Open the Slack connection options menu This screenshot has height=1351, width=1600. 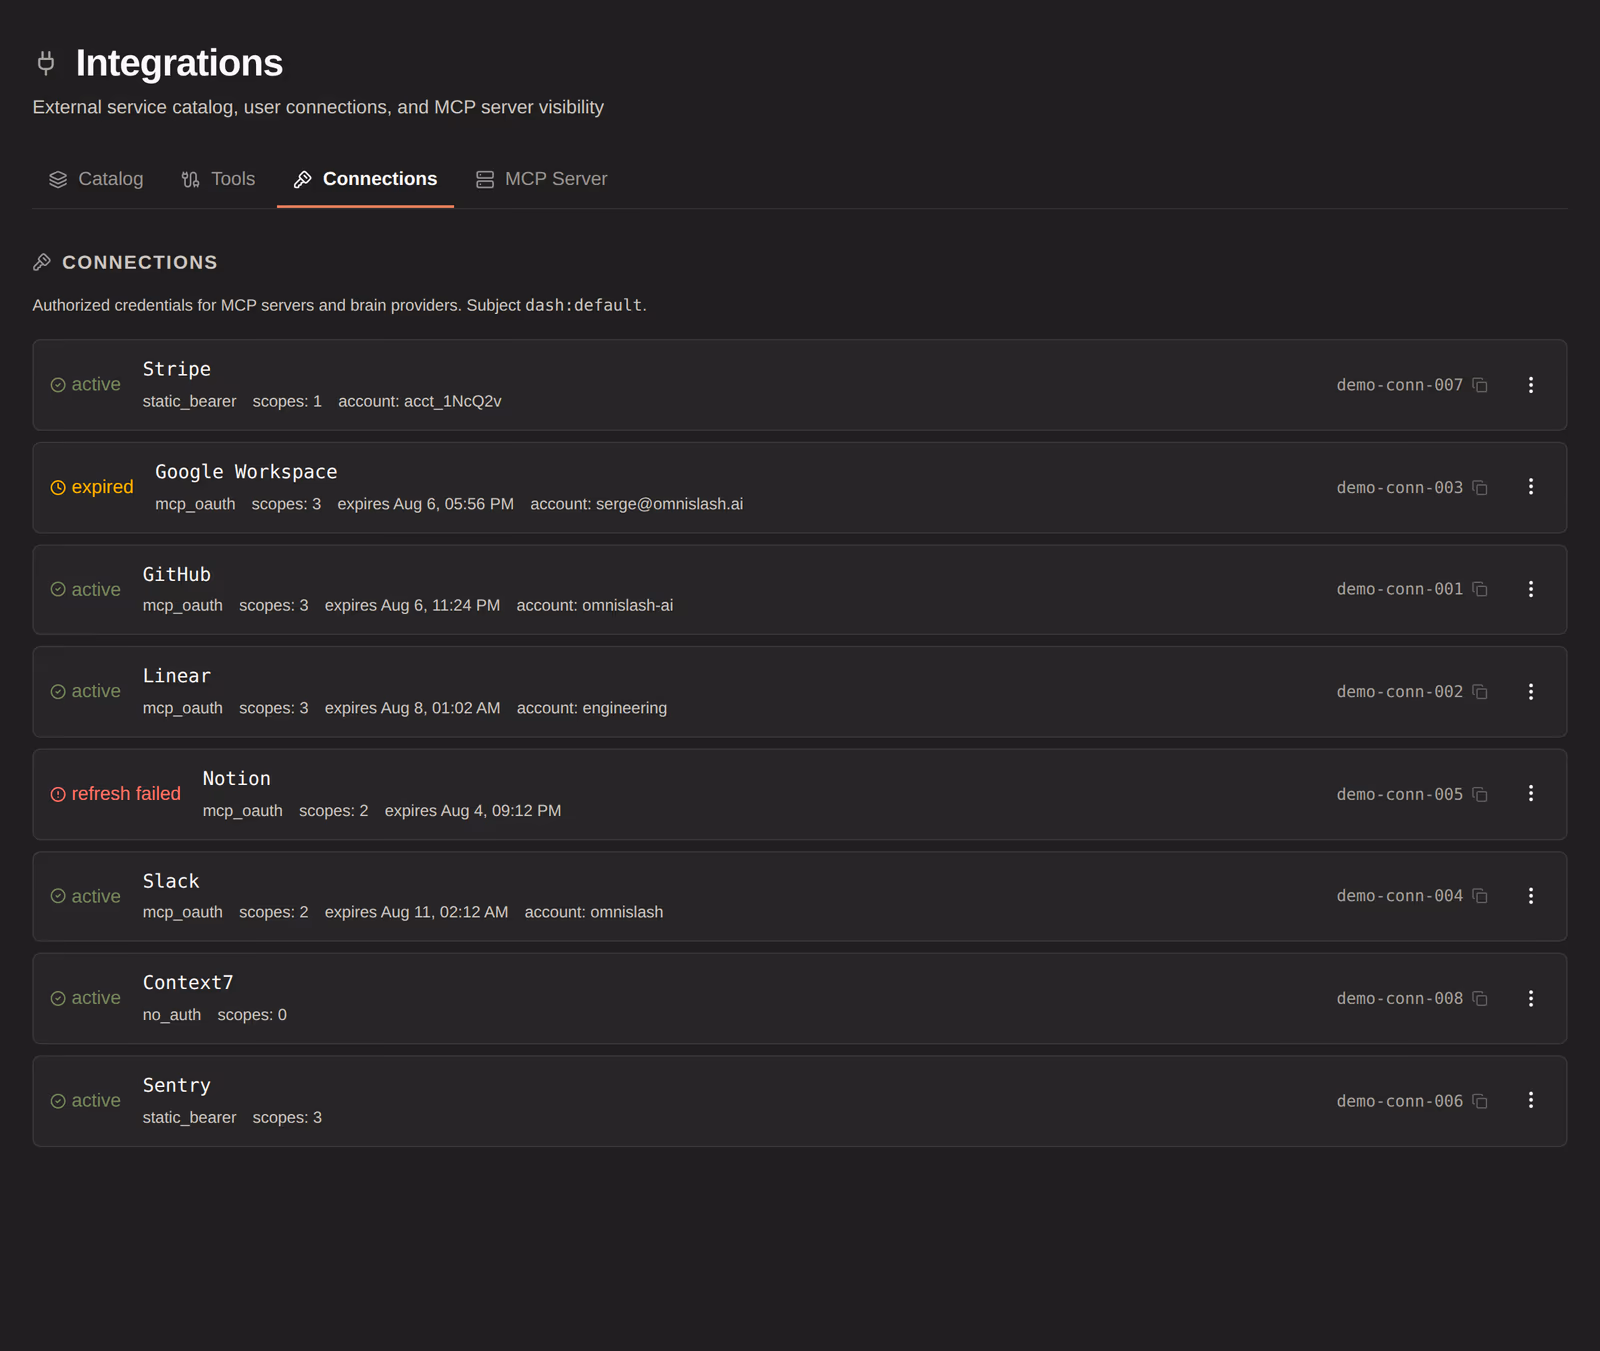point(1530,896)
